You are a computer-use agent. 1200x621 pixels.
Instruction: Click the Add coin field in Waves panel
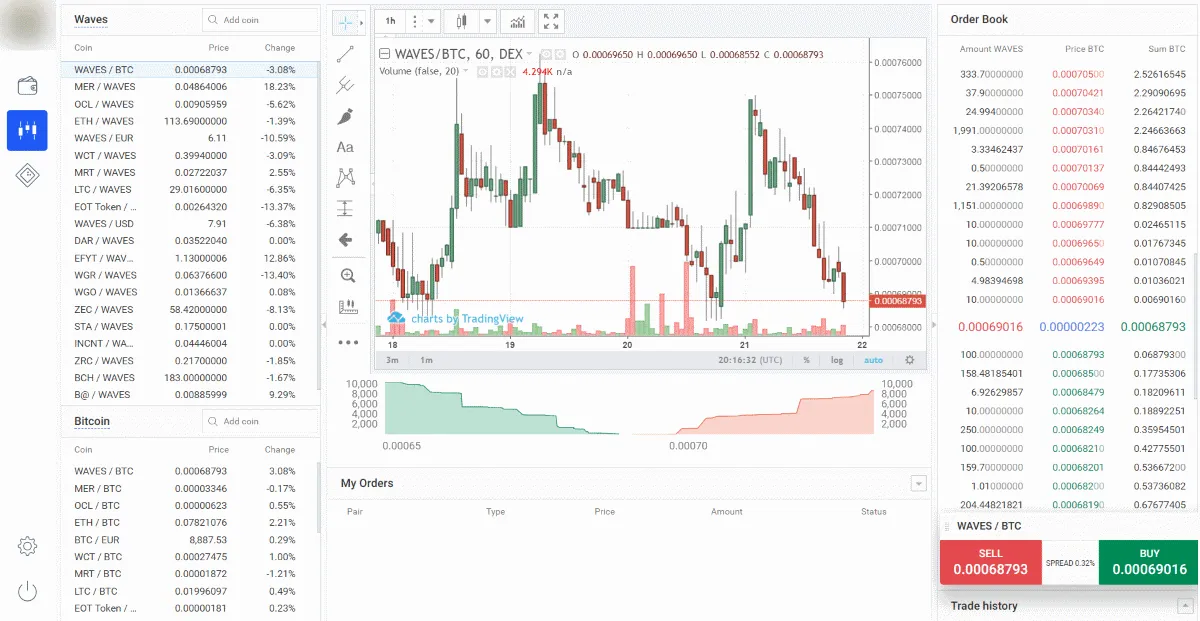coord(261,20)
